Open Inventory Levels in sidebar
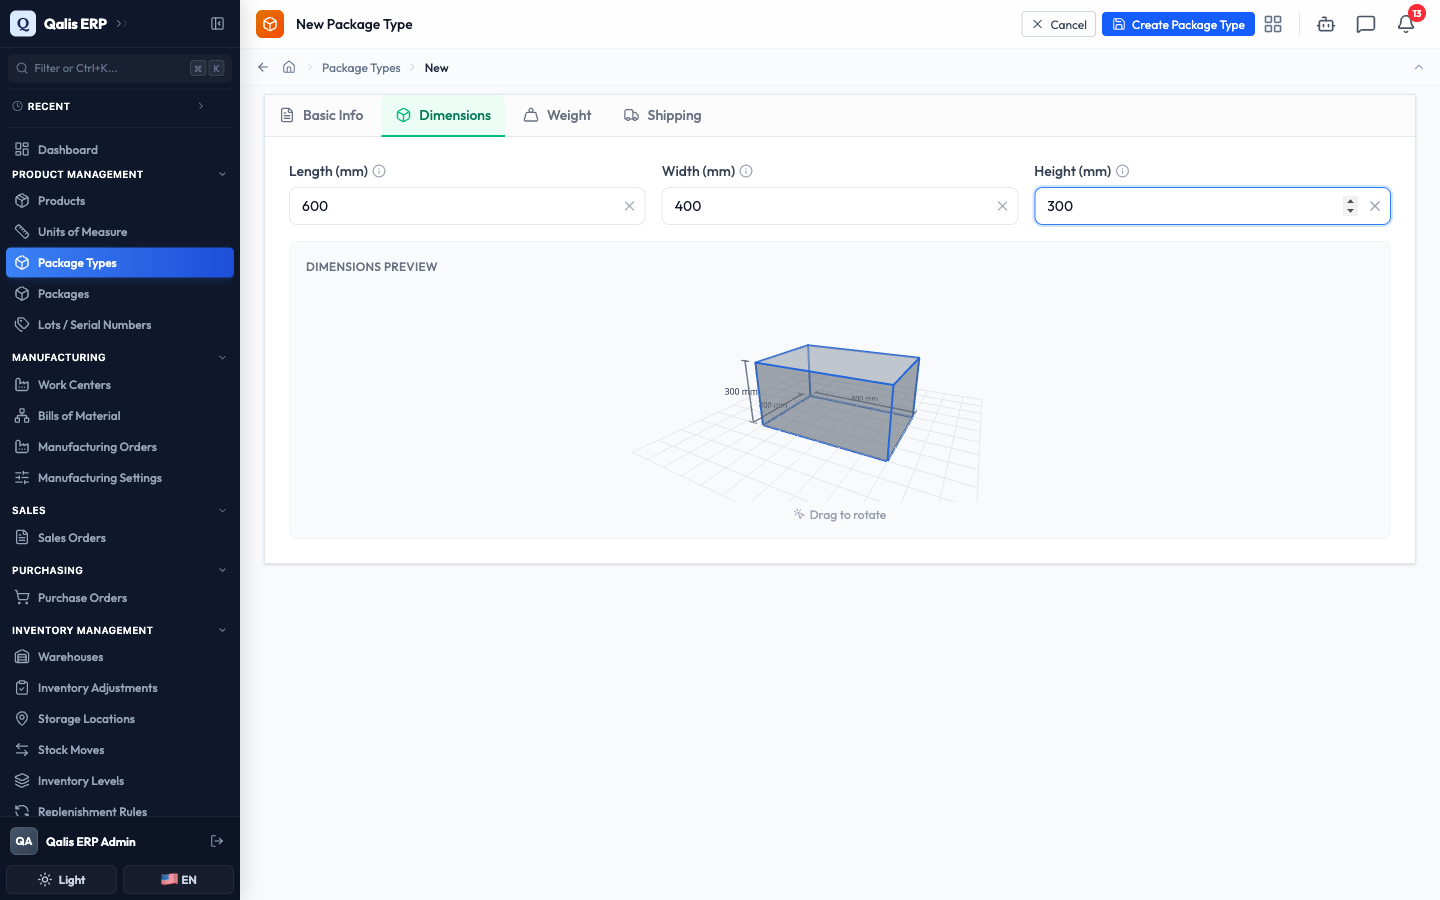The width and height of the screenshot is (1440, 900). click(120, 781)
